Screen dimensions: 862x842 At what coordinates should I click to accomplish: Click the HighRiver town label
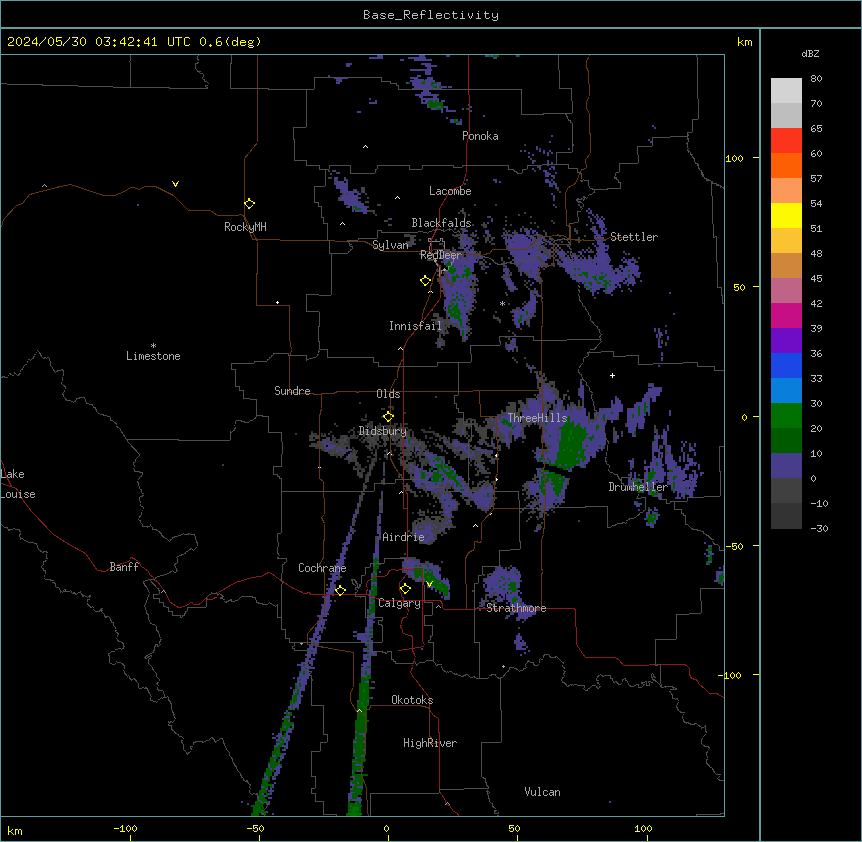(430, 743)
